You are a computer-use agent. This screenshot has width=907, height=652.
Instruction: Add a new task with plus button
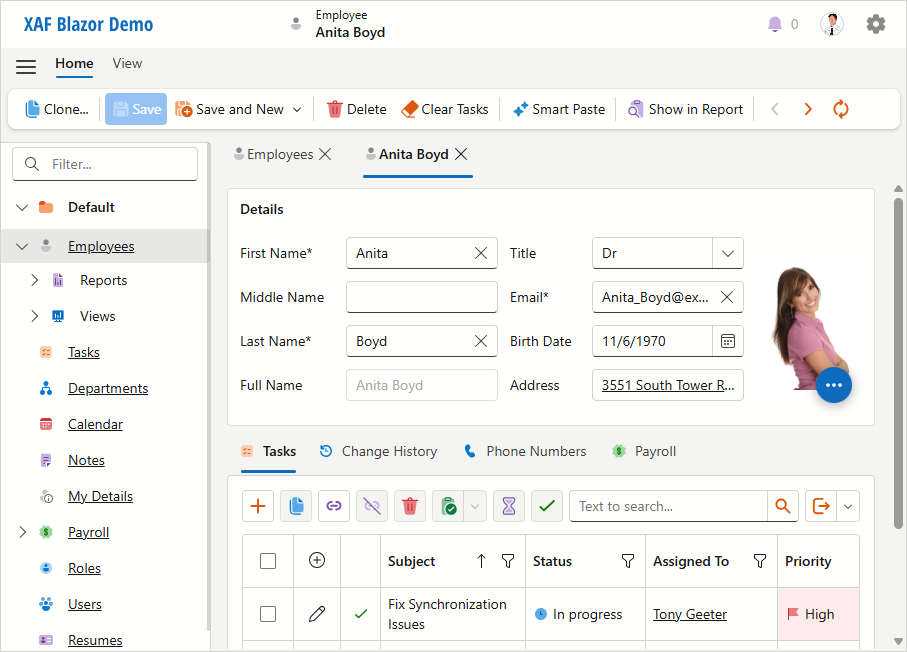[x=258, y=506]
